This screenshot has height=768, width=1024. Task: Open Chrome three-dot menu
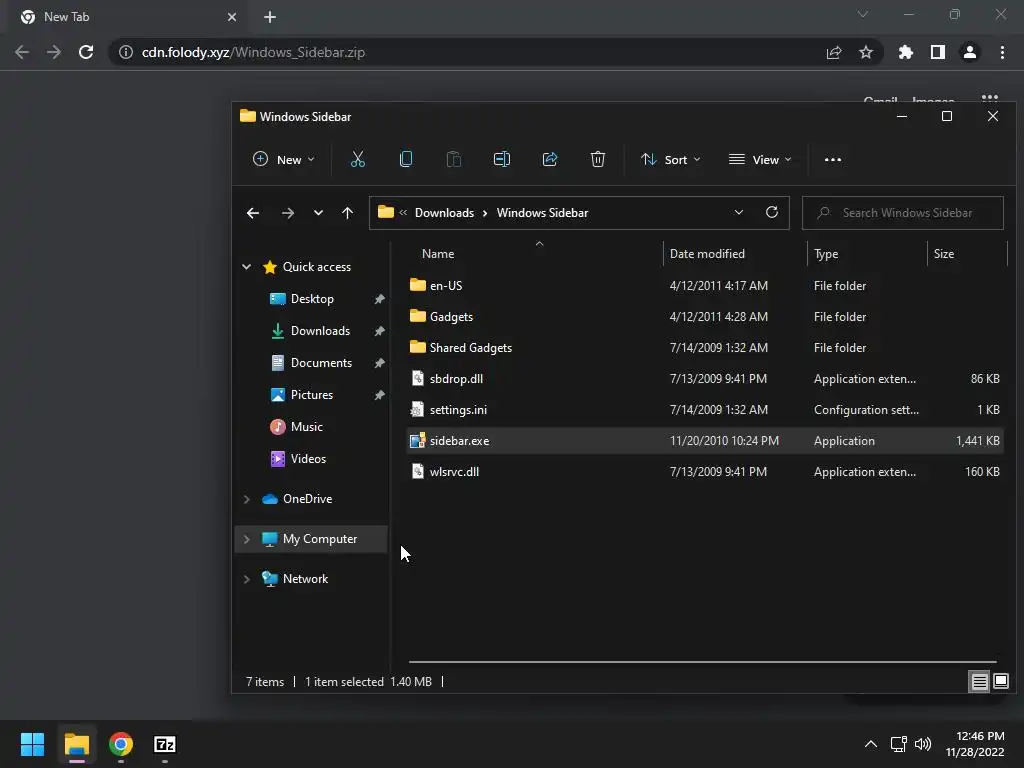(x=1002, y=52)
